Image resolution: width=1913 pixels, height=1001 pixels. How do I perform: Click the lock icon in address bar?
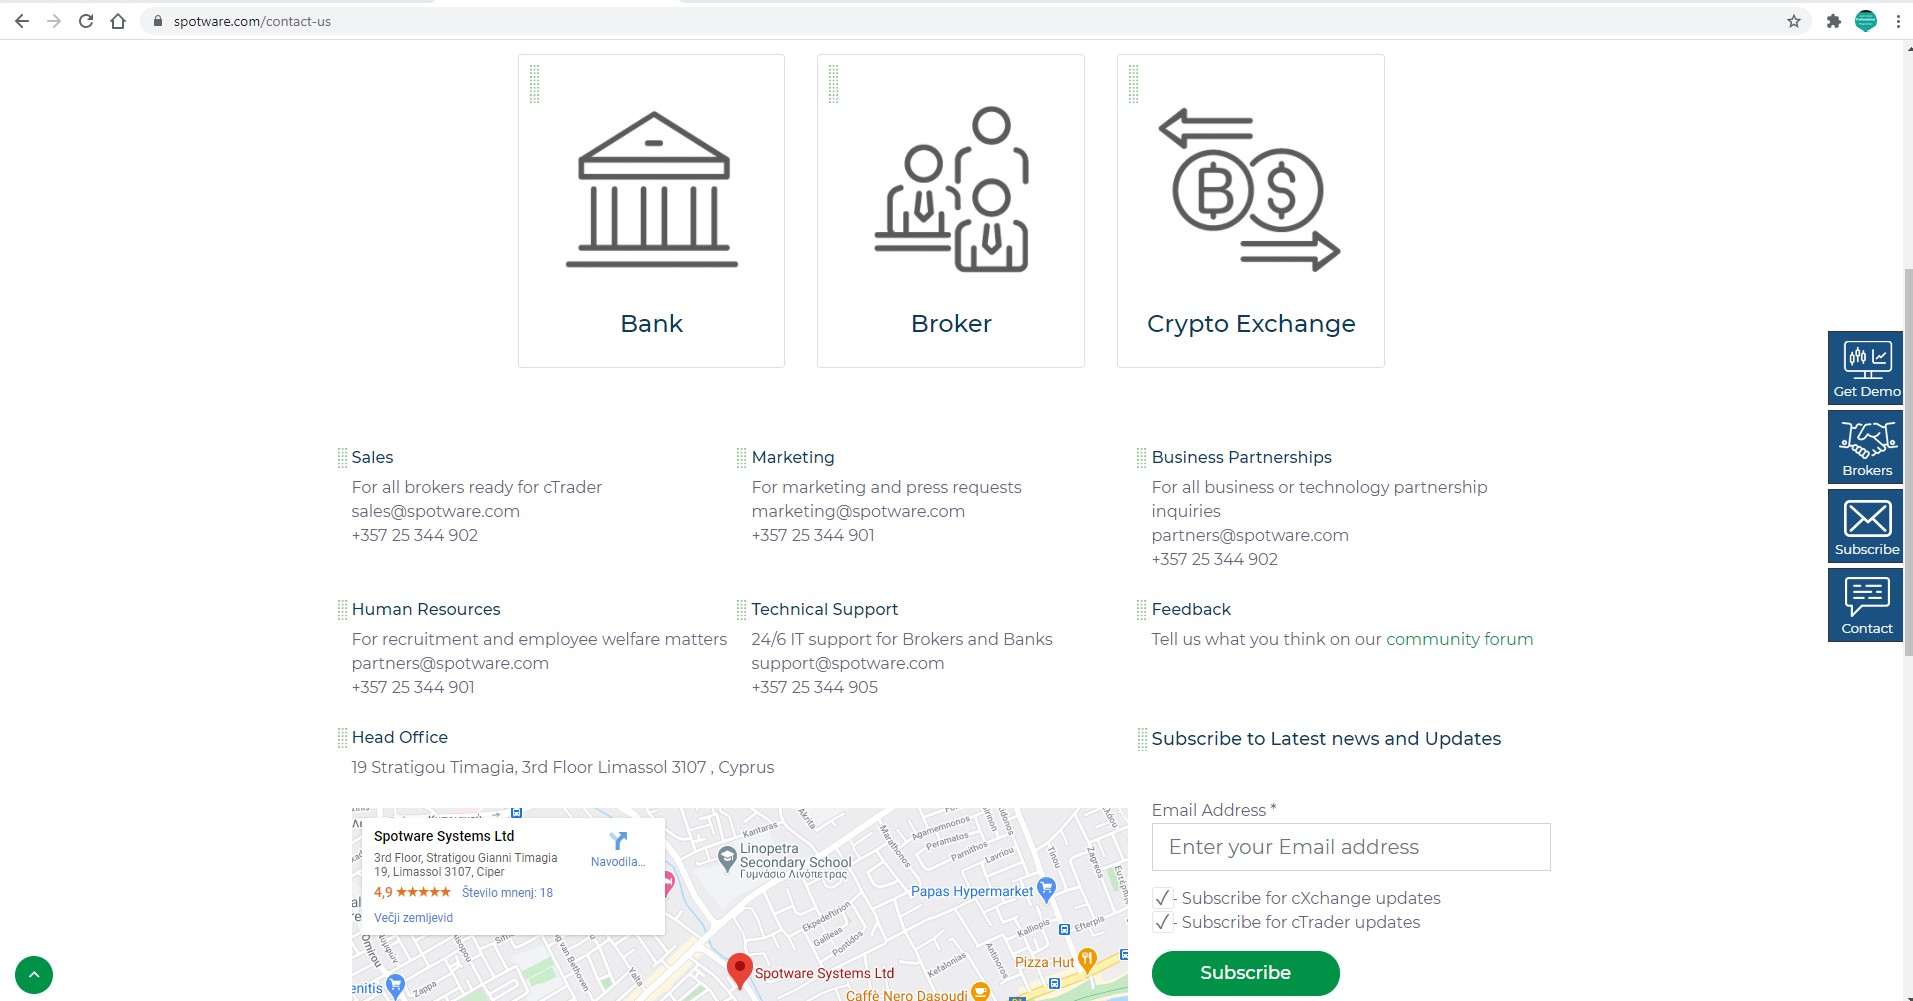coord(157,21)
